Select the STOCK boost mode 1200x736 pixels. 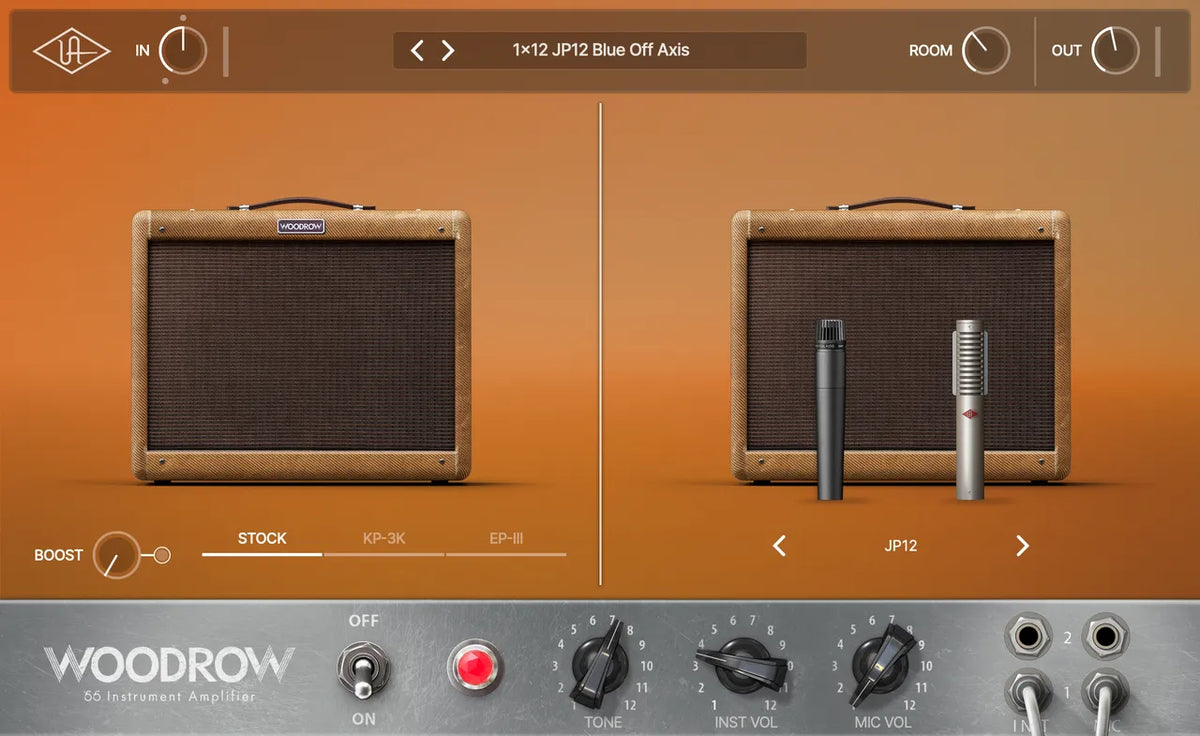(x=261, y=538)
